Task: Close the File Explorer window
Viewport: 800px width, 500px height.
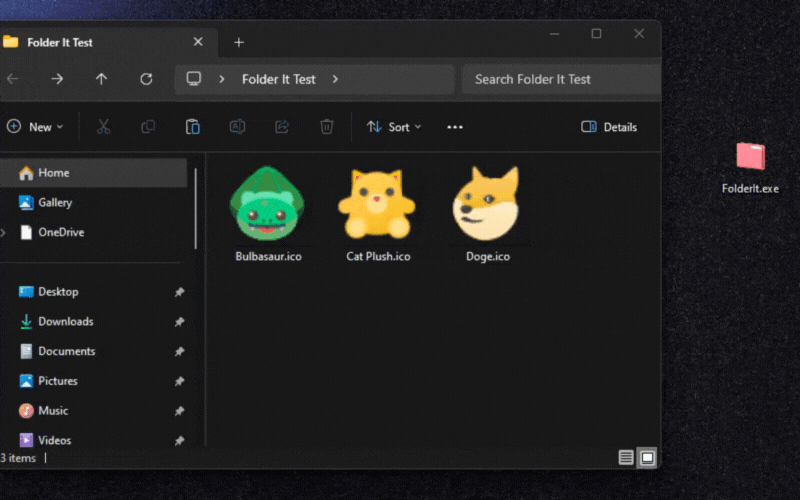Action: click(x=639, y=34)
